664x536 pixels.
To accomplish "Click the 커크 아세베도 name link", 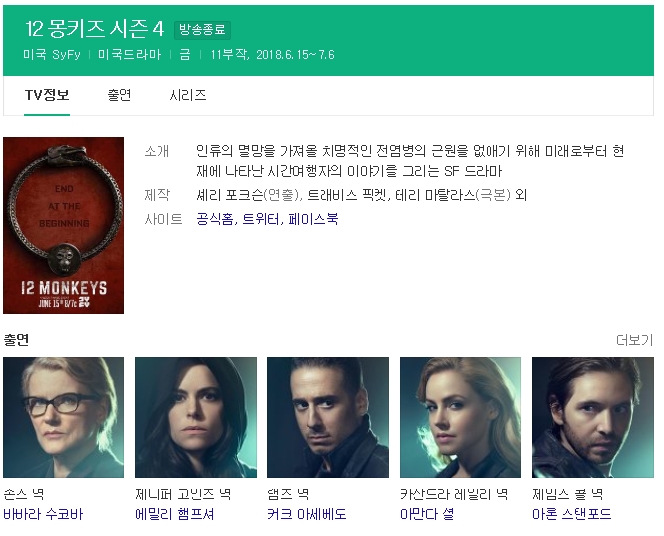I will [x=307, y=514].
